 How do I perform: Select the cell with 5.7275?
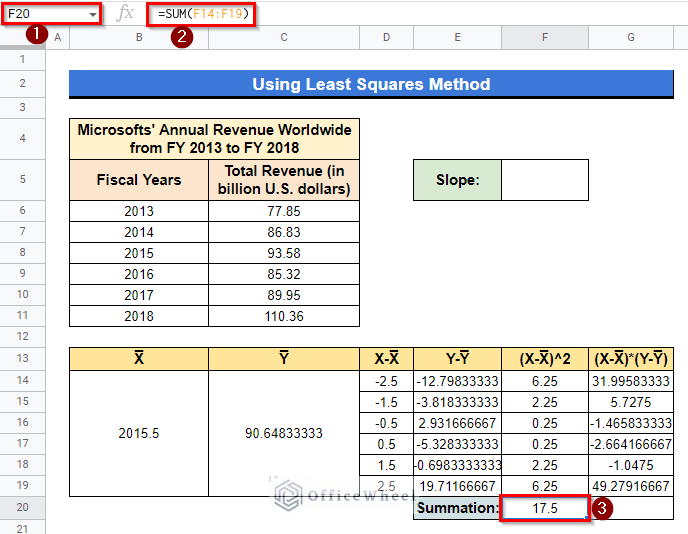point(631,402)
